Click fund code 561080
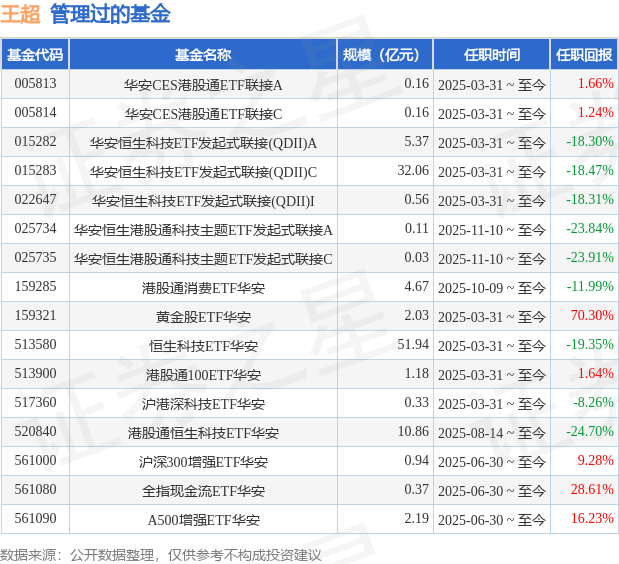 [35, 490]
